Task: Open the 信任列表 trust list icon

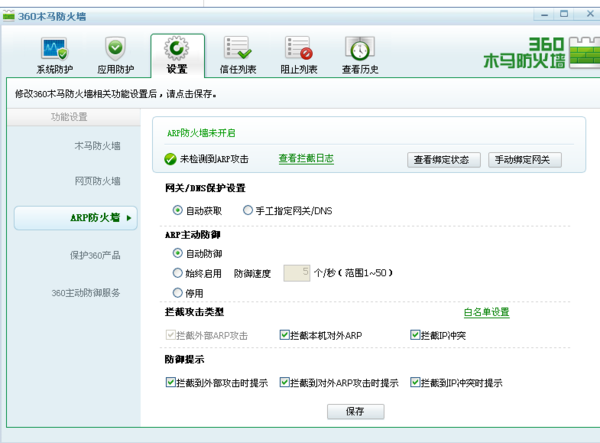Action: pos(238,48)
